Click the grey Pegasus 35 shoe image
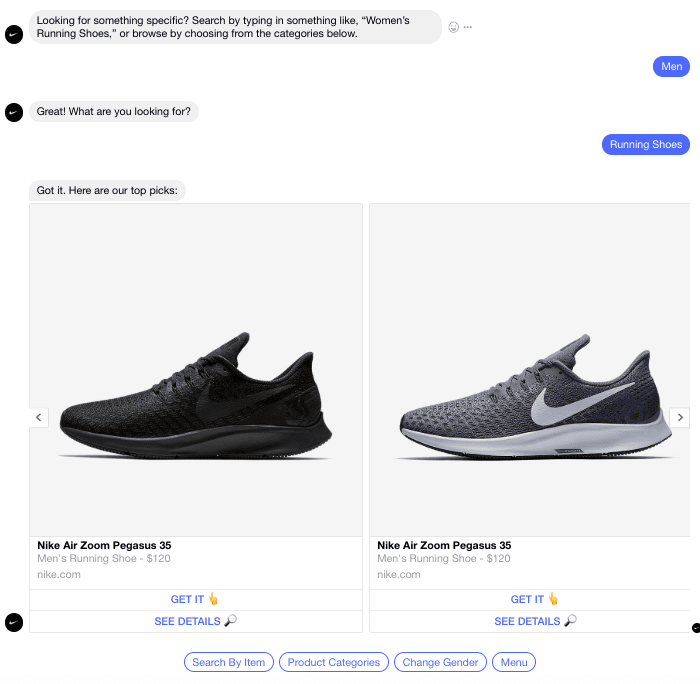700x684 pixels. tap(529, 370)
